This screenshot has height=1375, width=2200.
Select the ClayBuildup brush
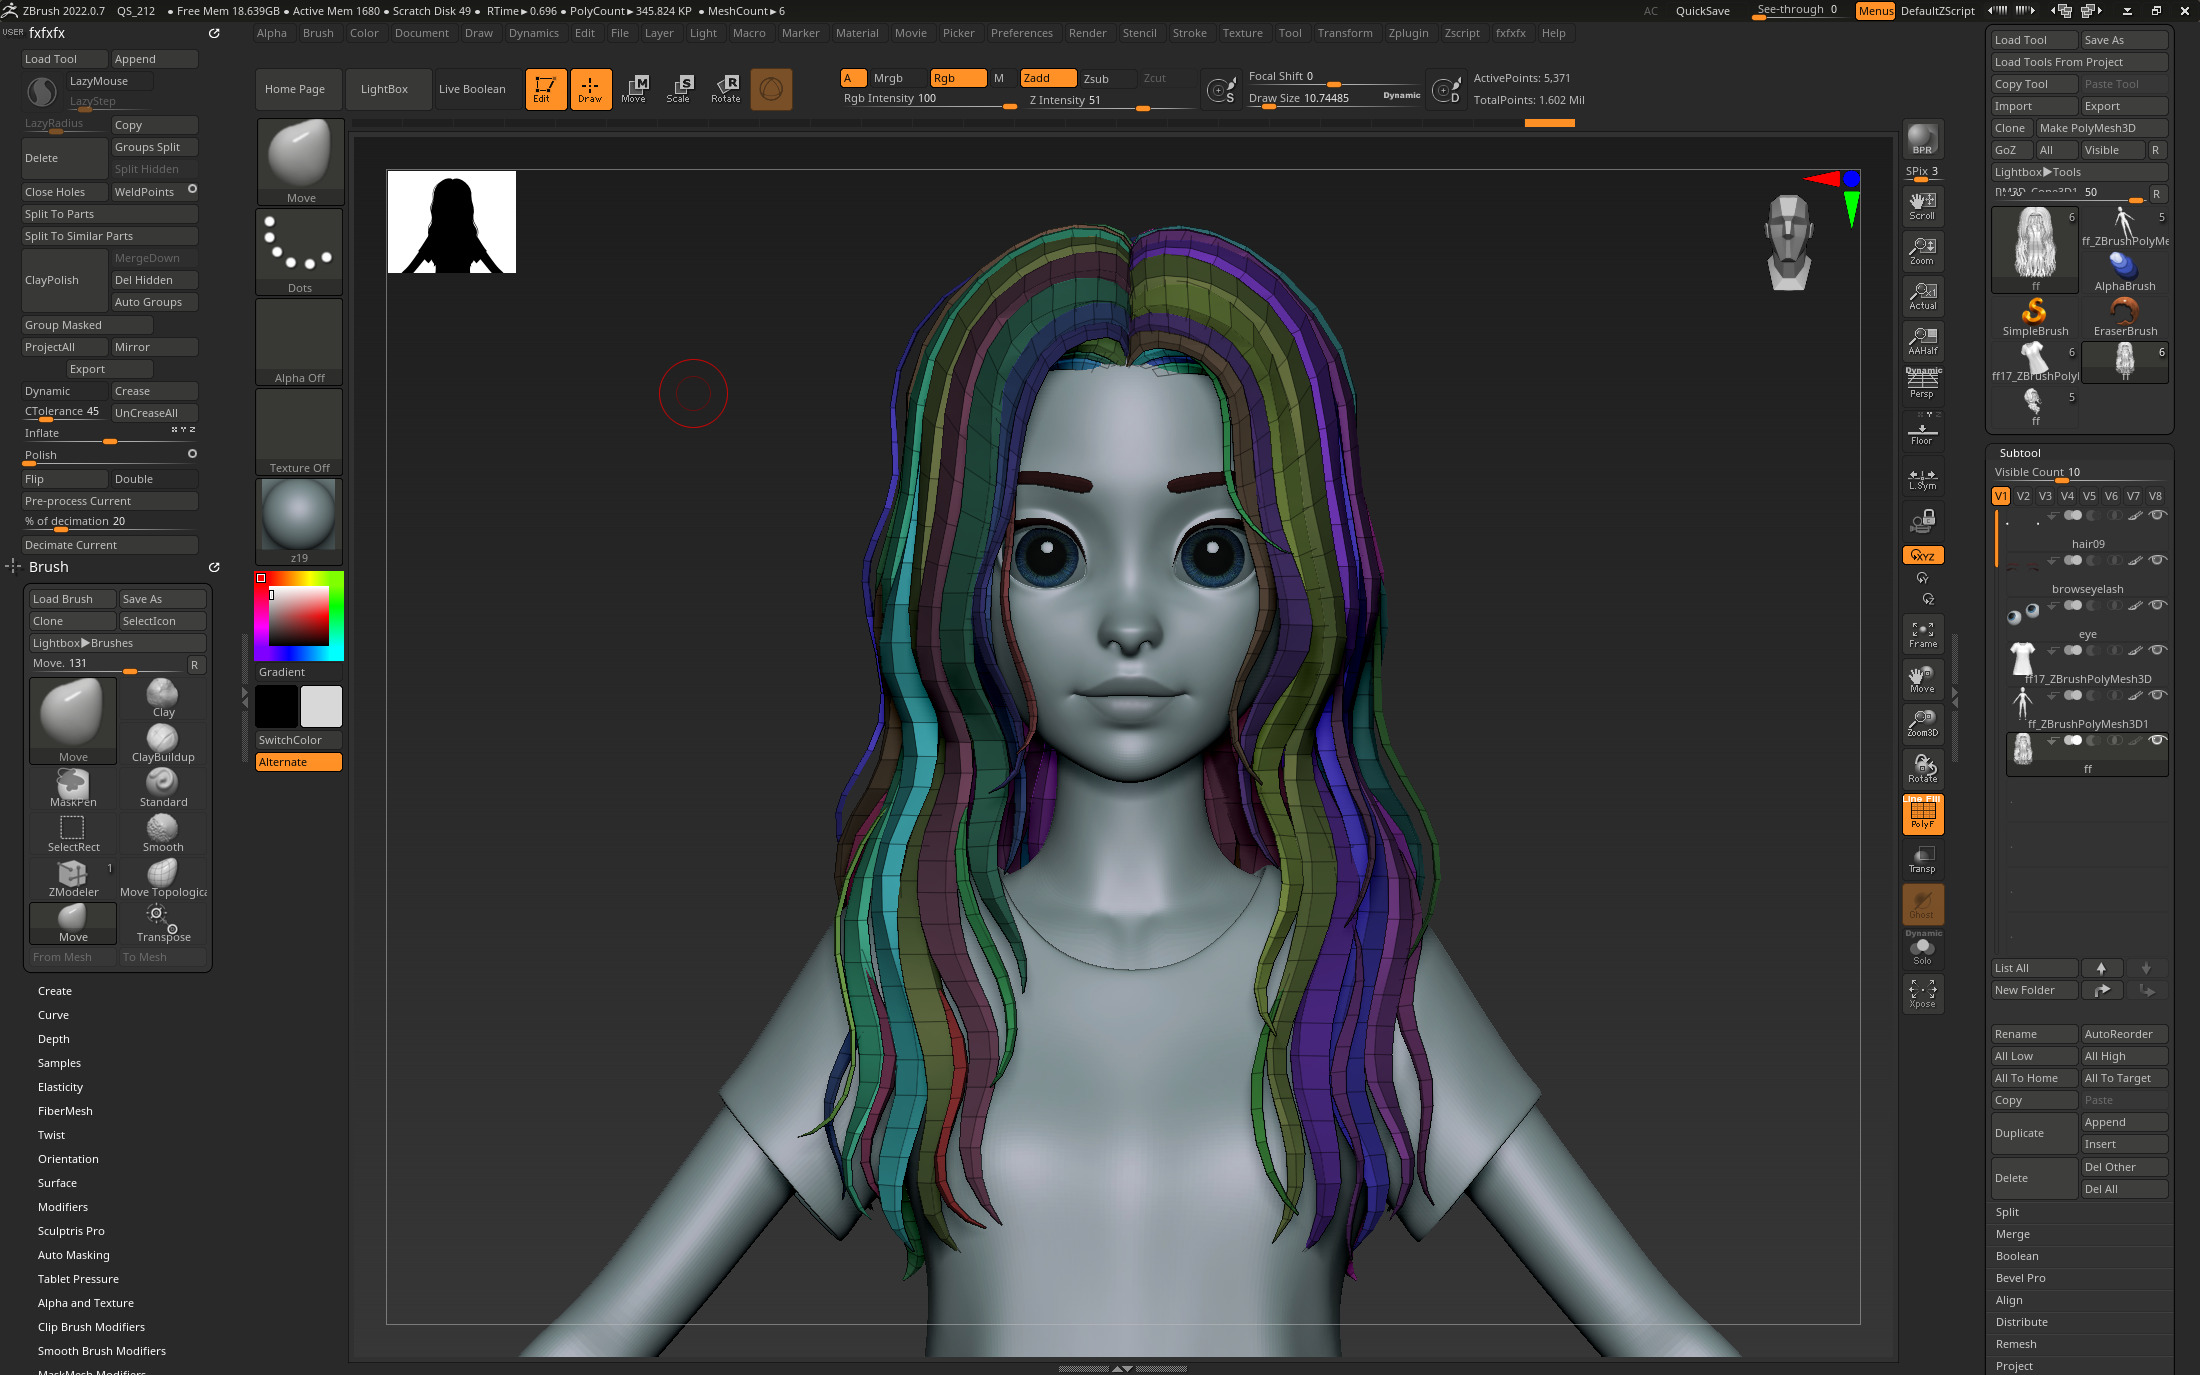click(163, 743)
